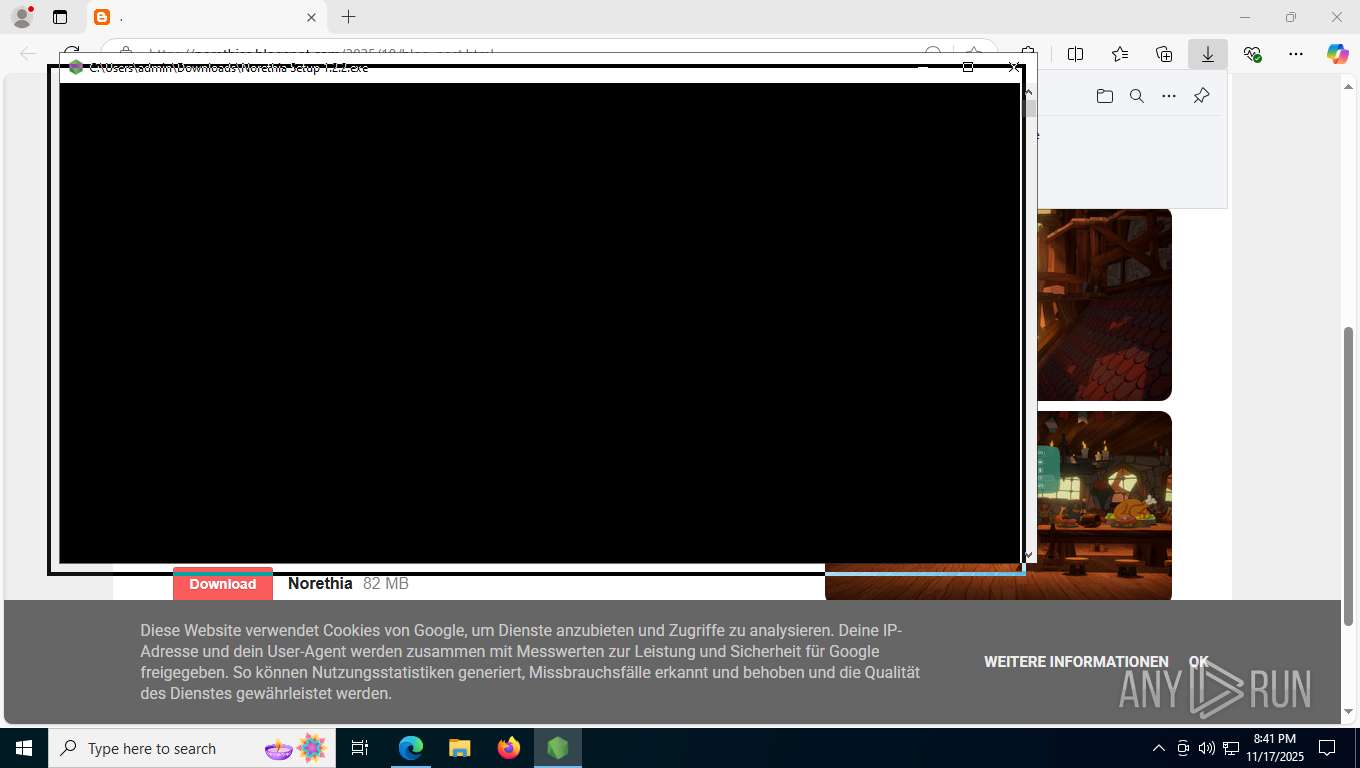Image resolution: width=1360 pixels, height=768 pixels.
Task: Open the clock and calendar
Action: coord(1275,748)
